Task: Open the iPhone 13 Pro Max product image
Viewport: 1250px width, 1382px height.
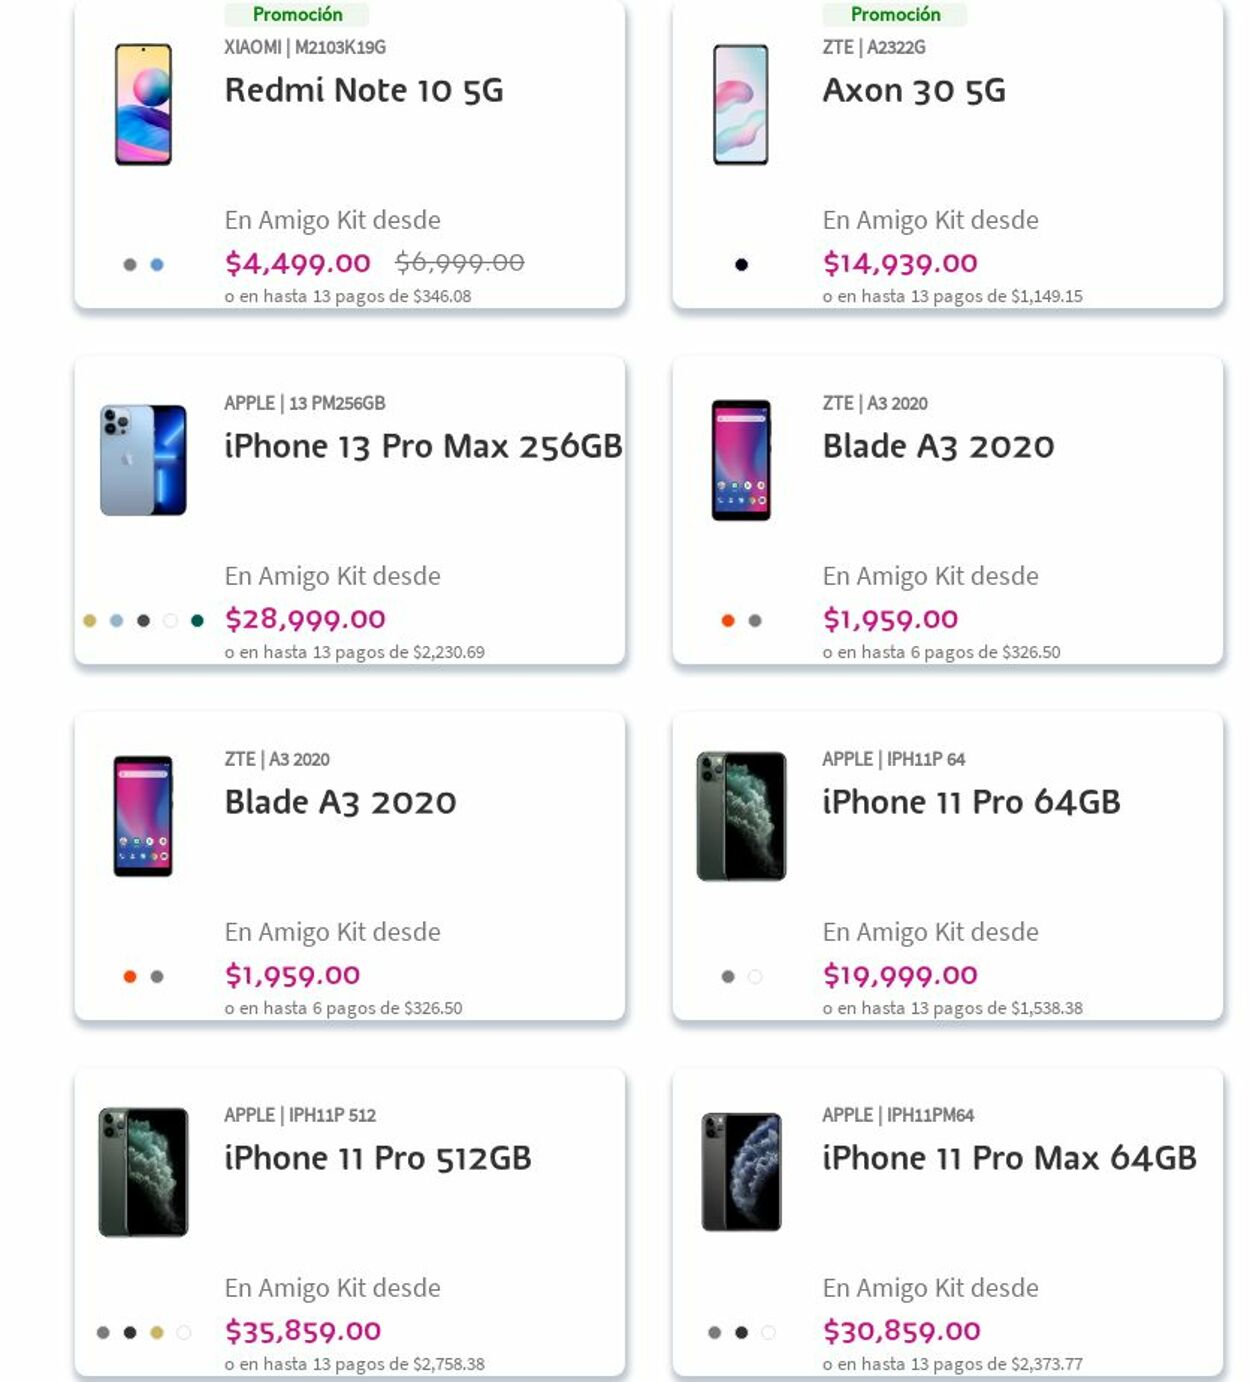Action: point(143,460)
